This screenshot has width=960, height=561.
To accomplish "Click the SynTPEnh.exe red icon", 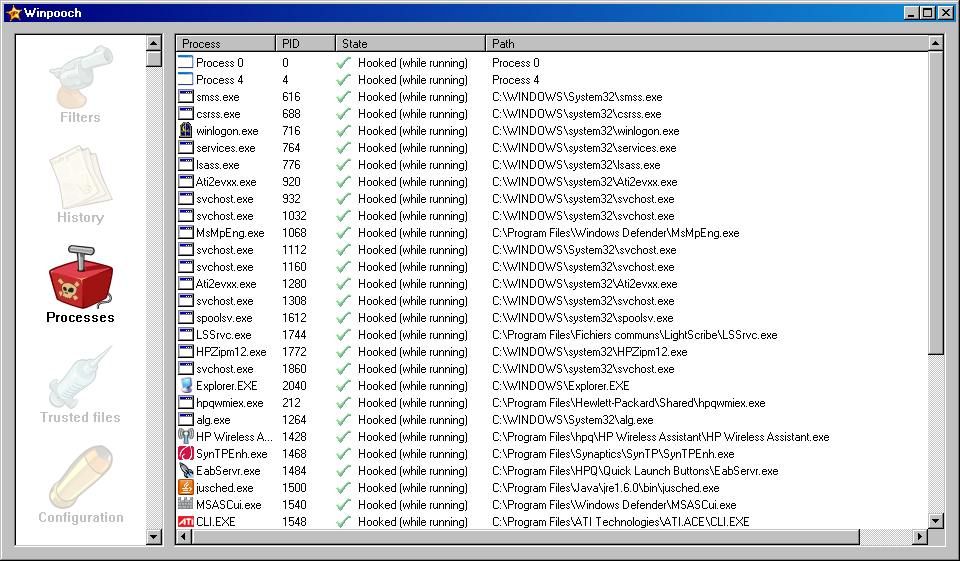I will pyautogui.click(x=186, y=453).
